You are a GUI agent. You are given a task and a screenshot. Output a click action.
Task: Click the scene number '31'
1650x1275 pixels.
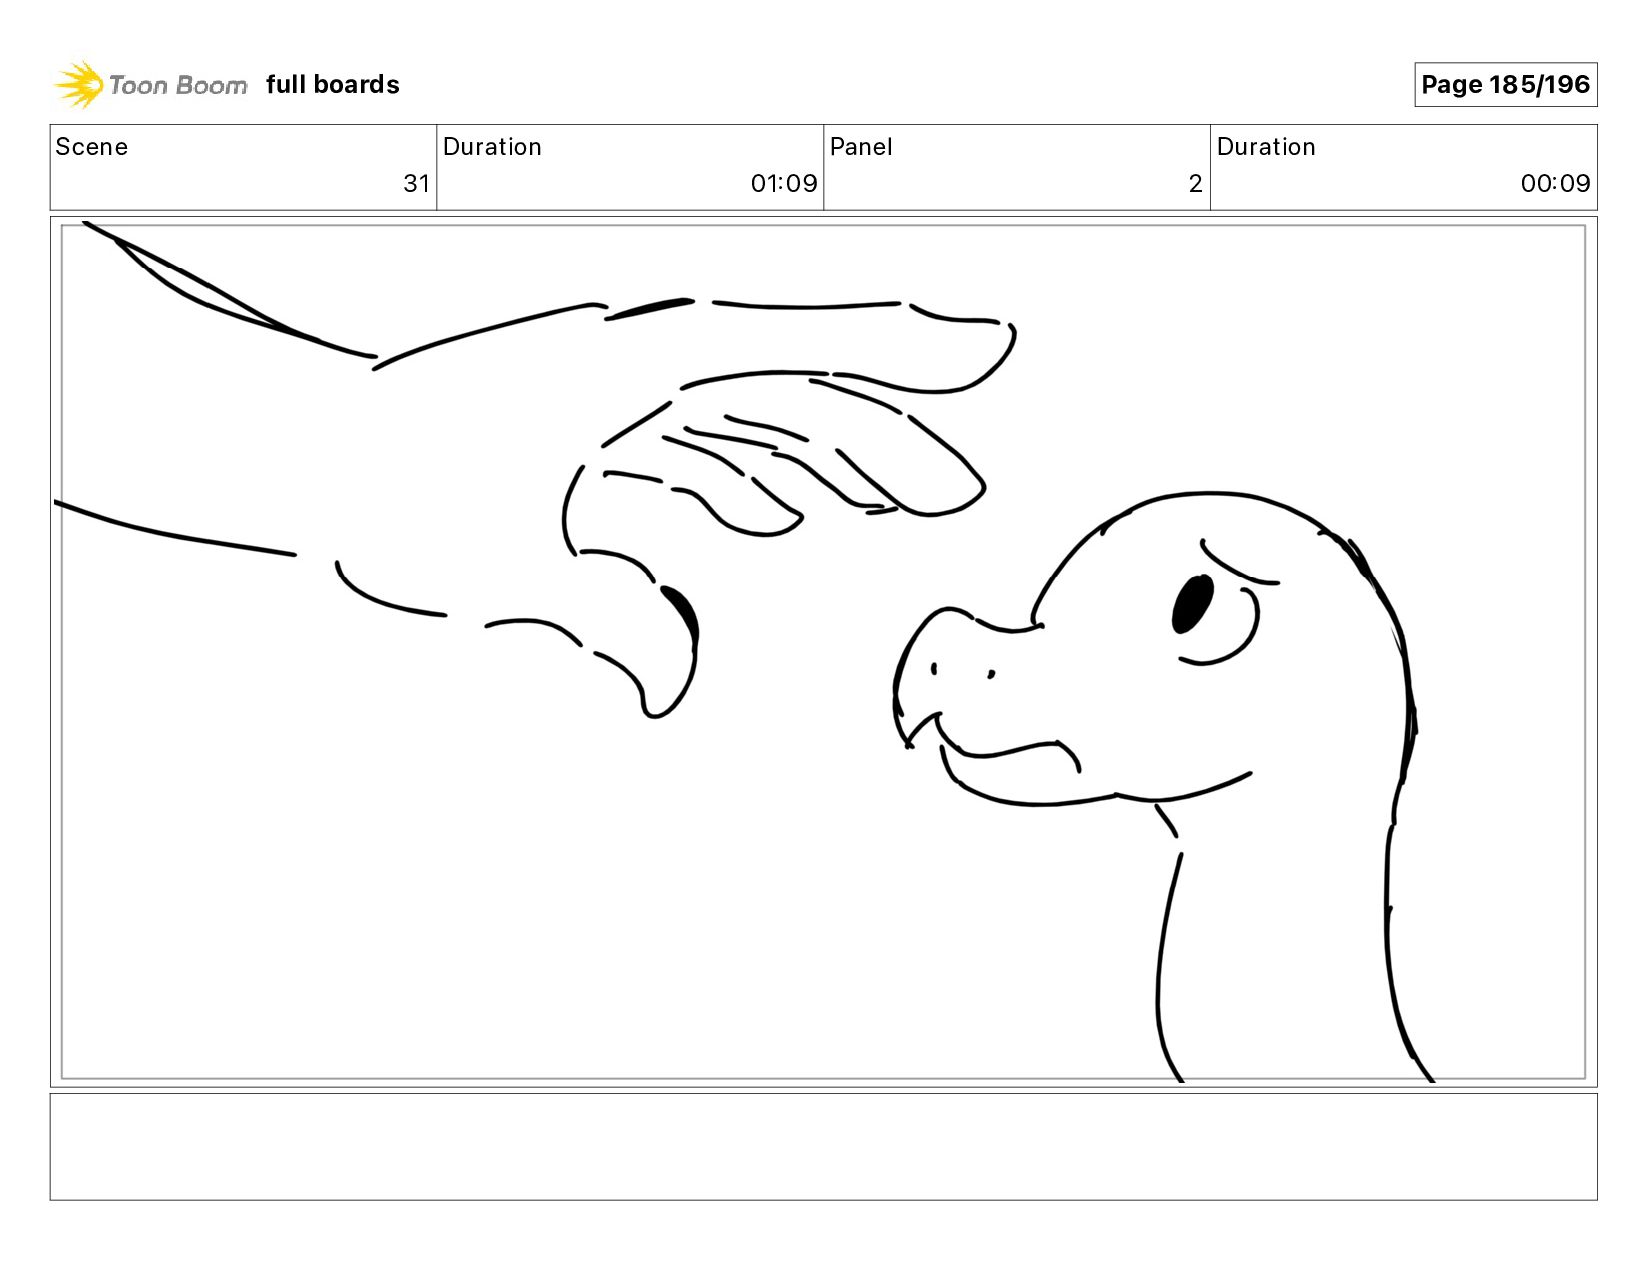click(416, 183)
